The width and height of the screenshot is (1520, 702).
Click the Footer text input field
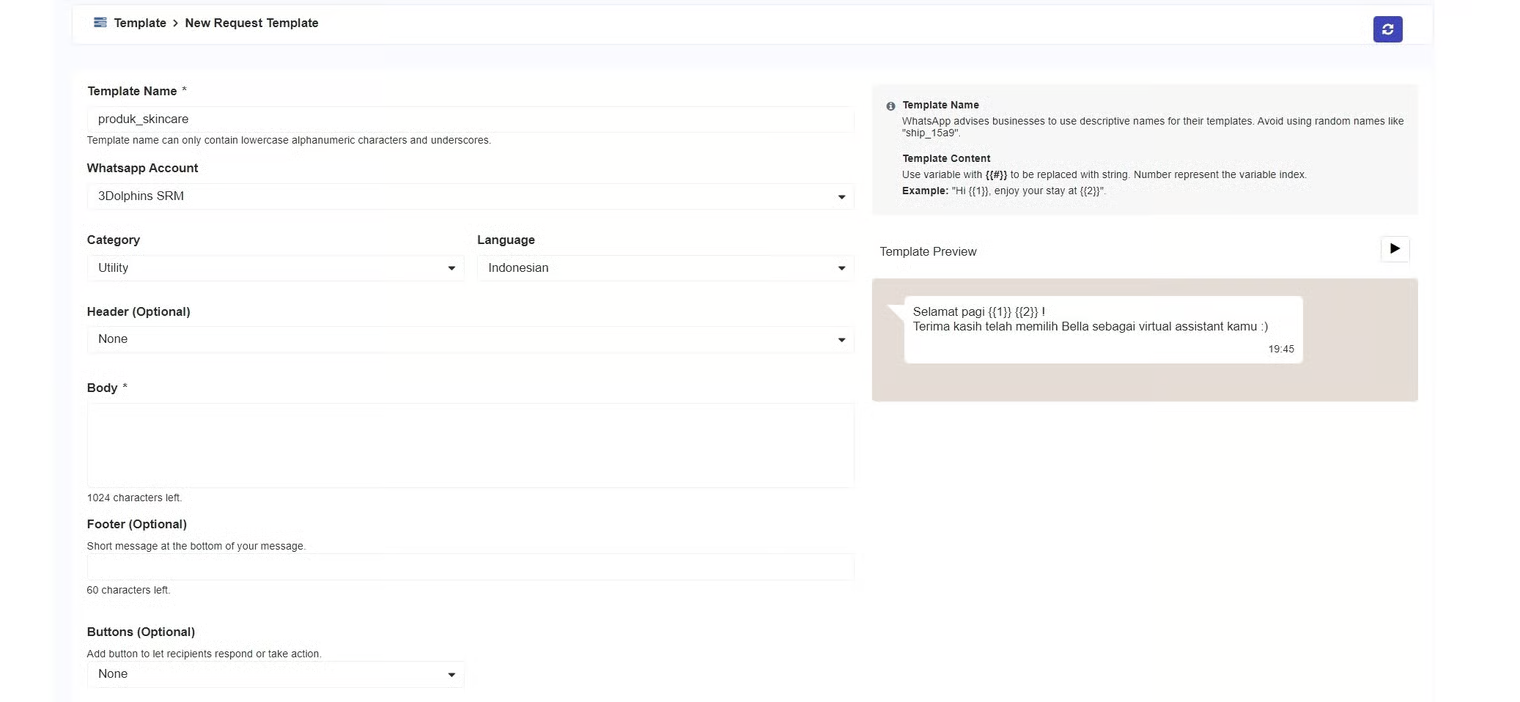(470, 567)
